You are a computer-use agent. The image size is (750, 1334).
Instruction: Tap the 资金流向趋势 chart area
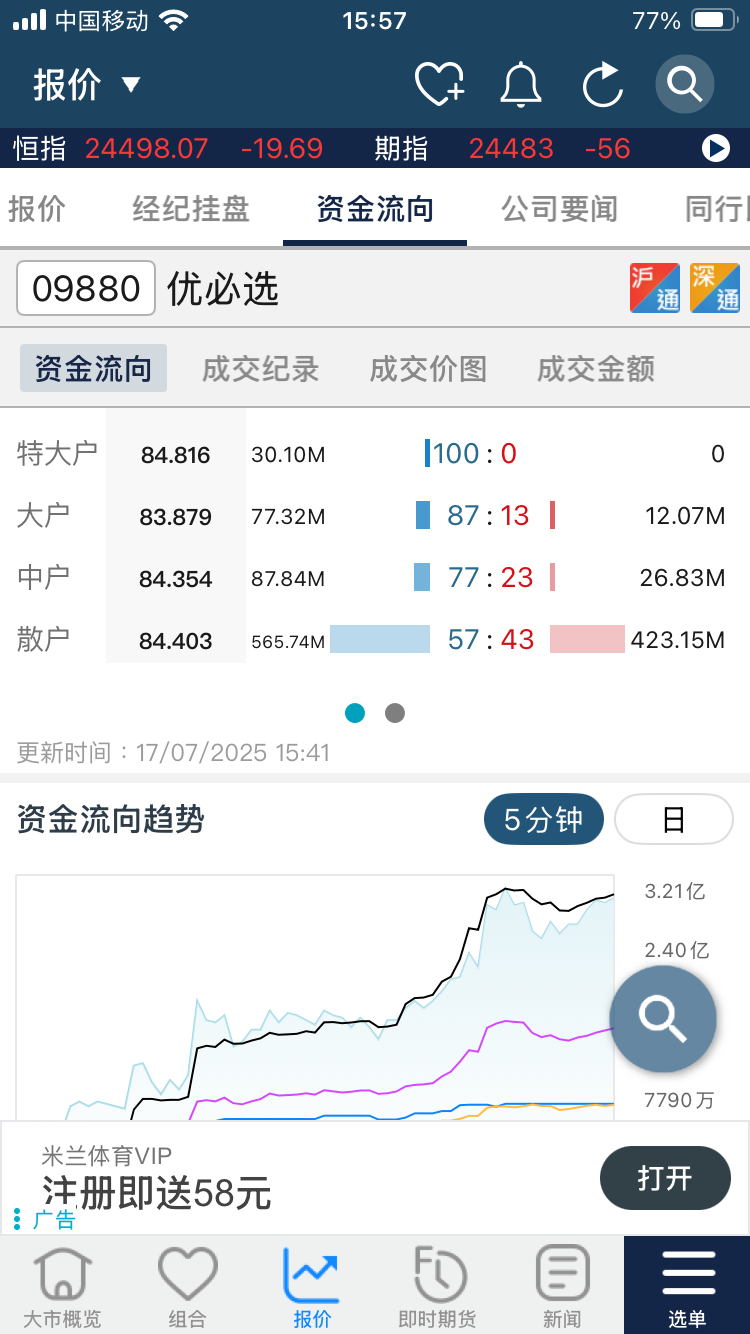pos(315,998)
